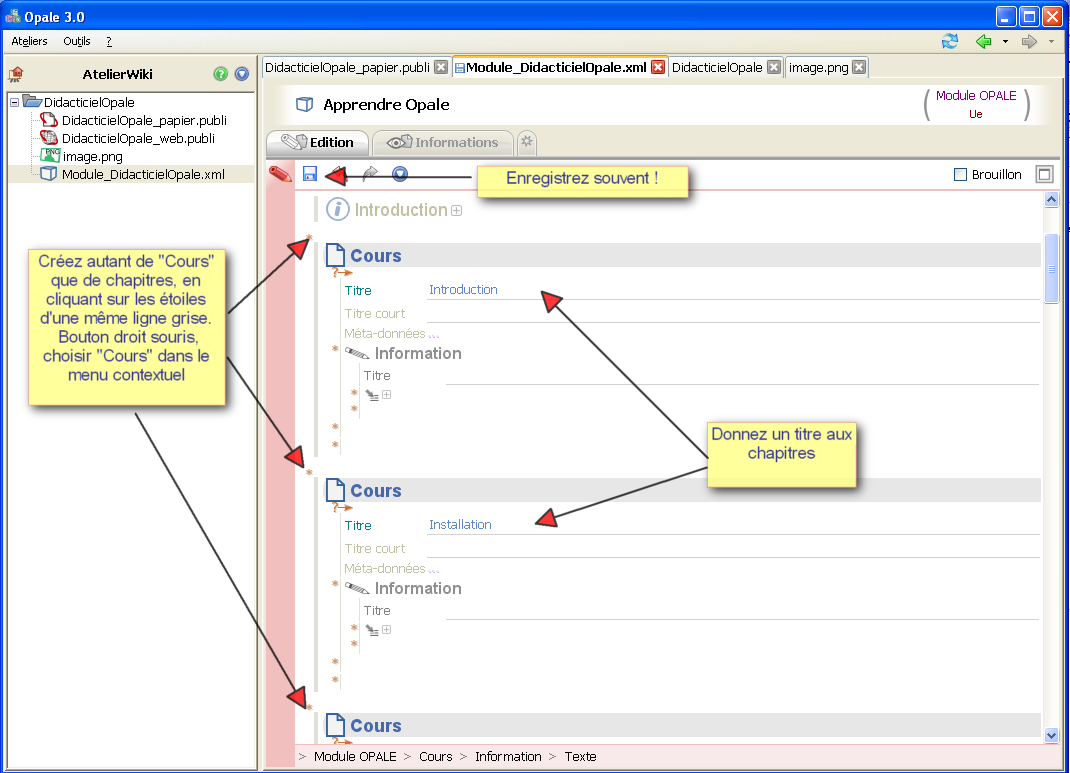
Task: Close the DidacticielOpale_papier.publi tab
Action: (x=442, y=67)
